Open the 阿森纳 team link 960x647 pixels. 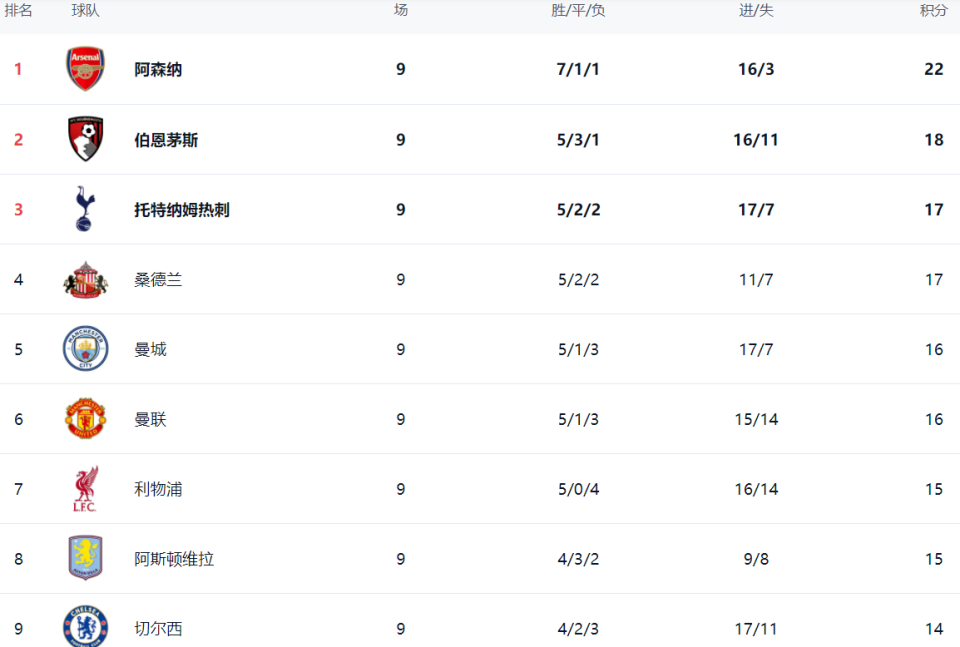[158, 70]
